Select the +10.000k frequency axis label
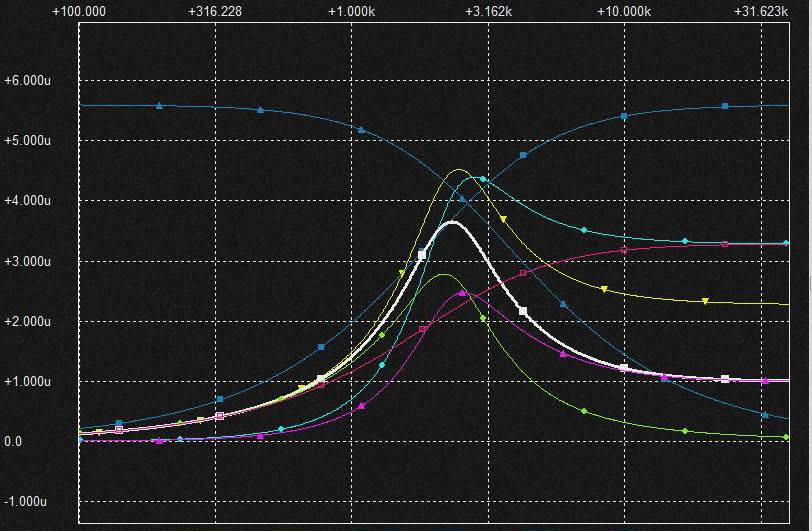812x531 pixels. (624, 11)
